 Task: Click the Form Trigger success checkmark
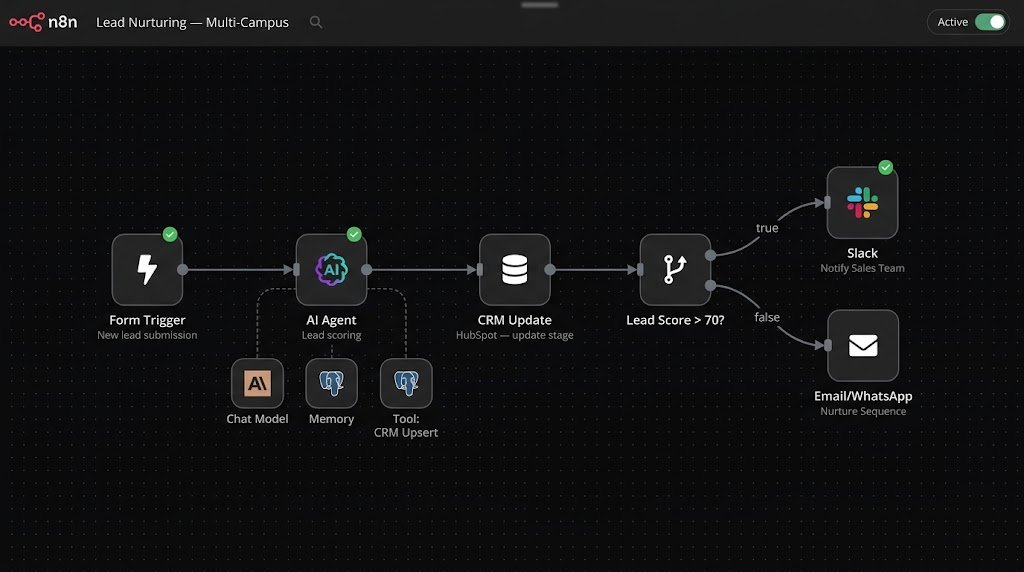[x=170, y=234]
